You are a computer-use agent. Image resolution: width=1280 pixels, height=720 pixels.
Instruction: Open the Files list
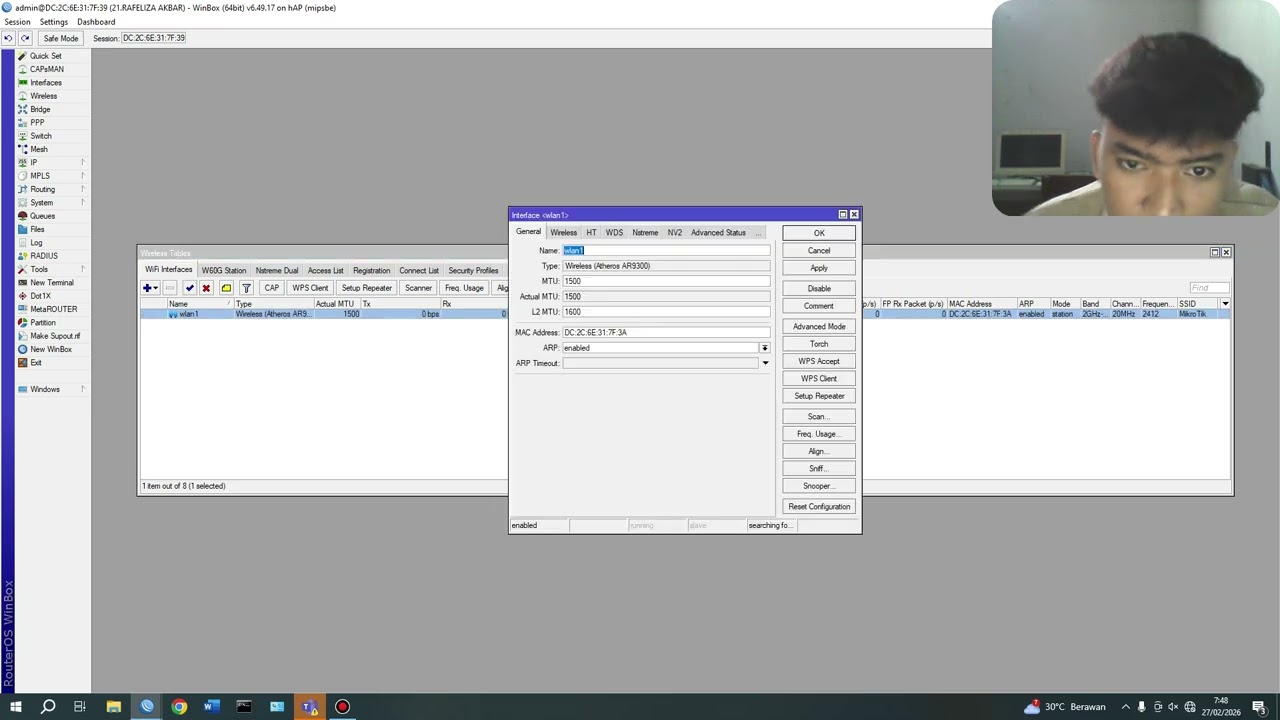pos(37,229)
